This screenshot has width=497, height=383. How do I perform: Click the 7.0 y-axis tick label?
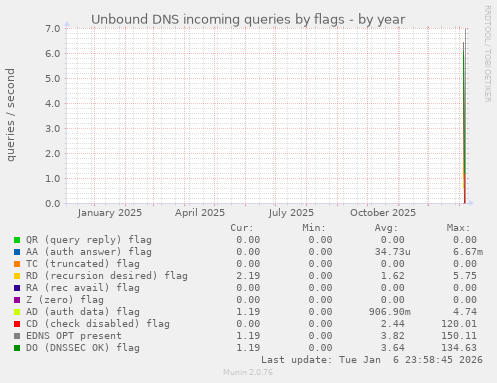tap(53, 28)
